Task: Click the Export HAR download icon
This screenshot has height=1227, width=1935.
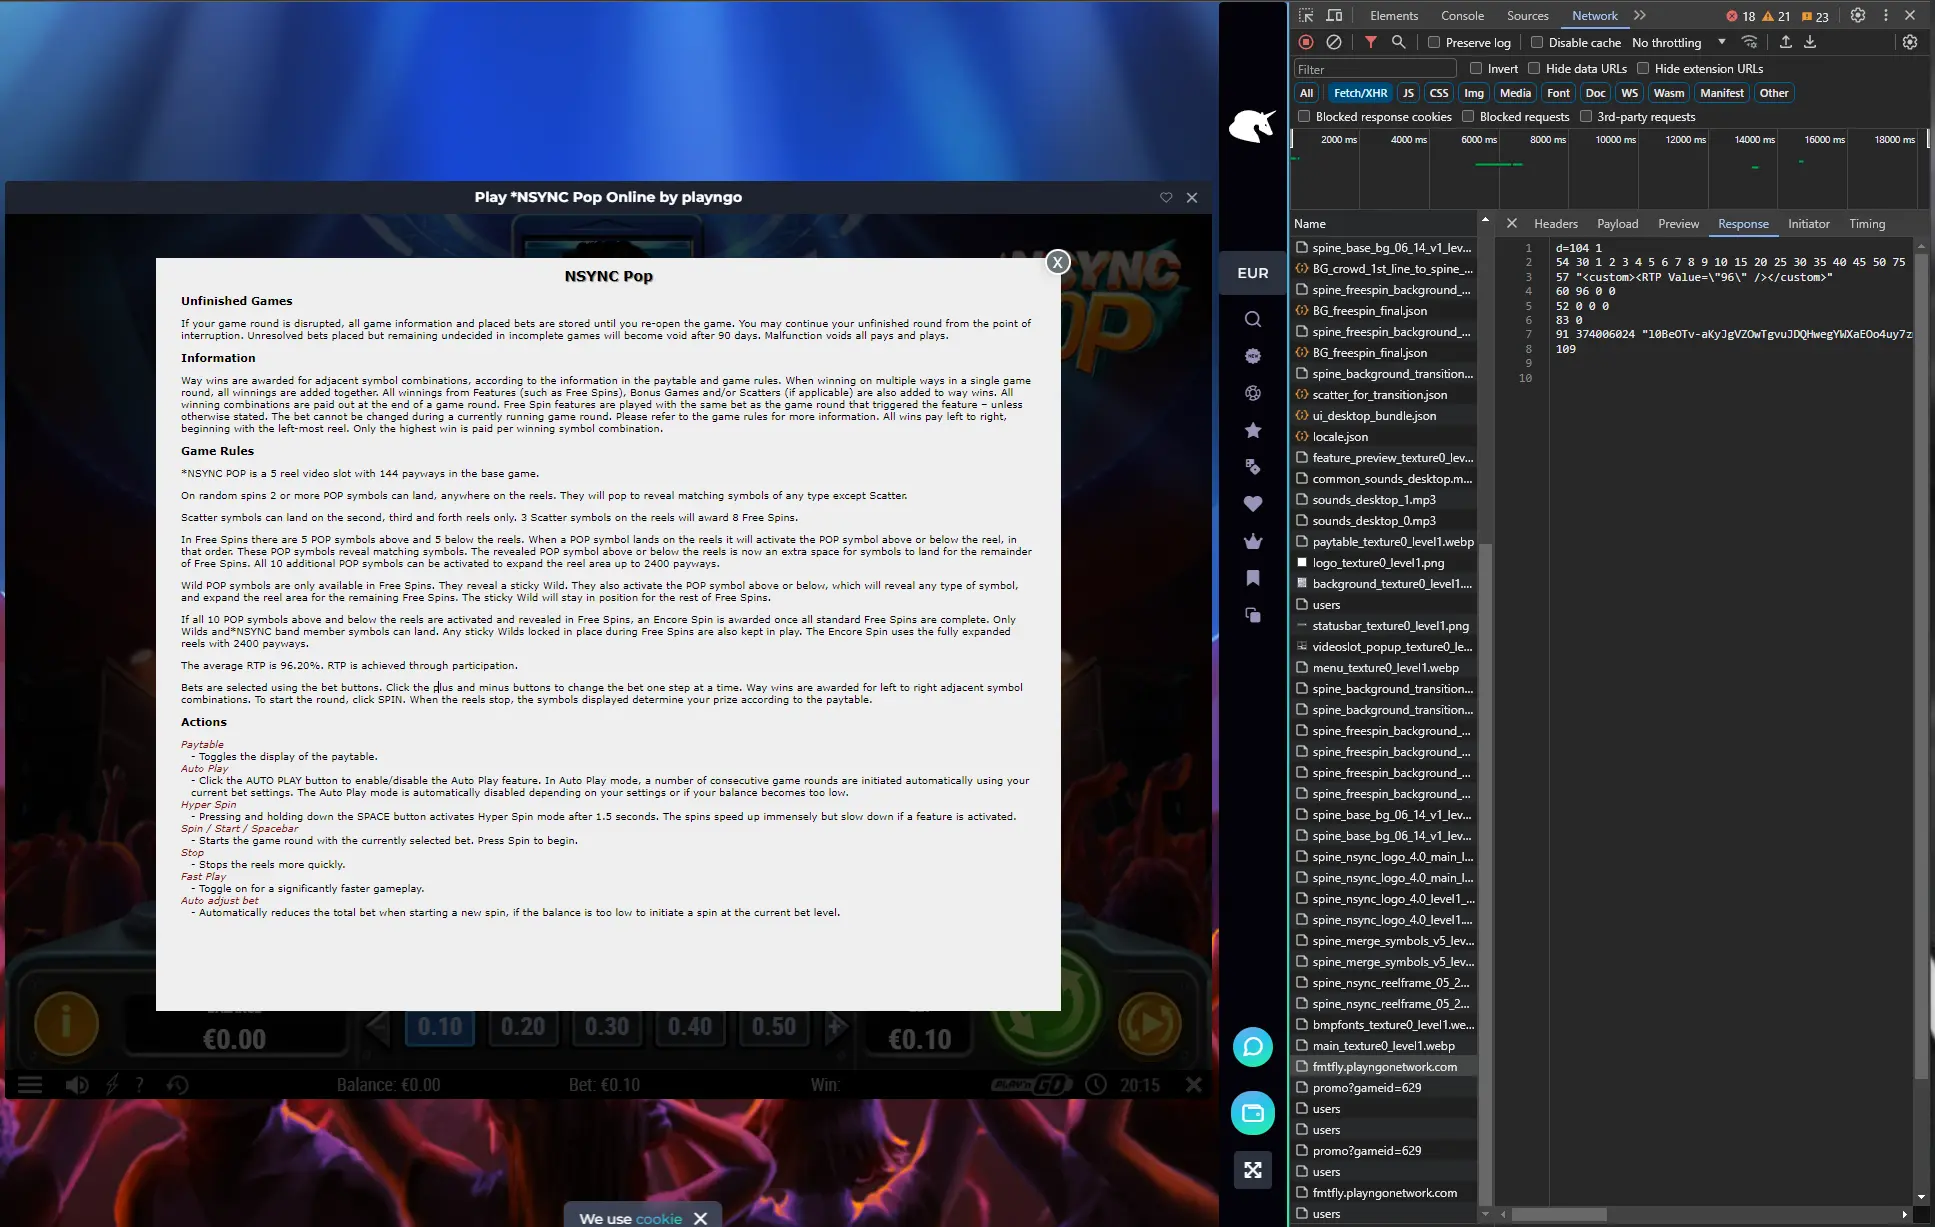Action: [x=1810, y=42]
